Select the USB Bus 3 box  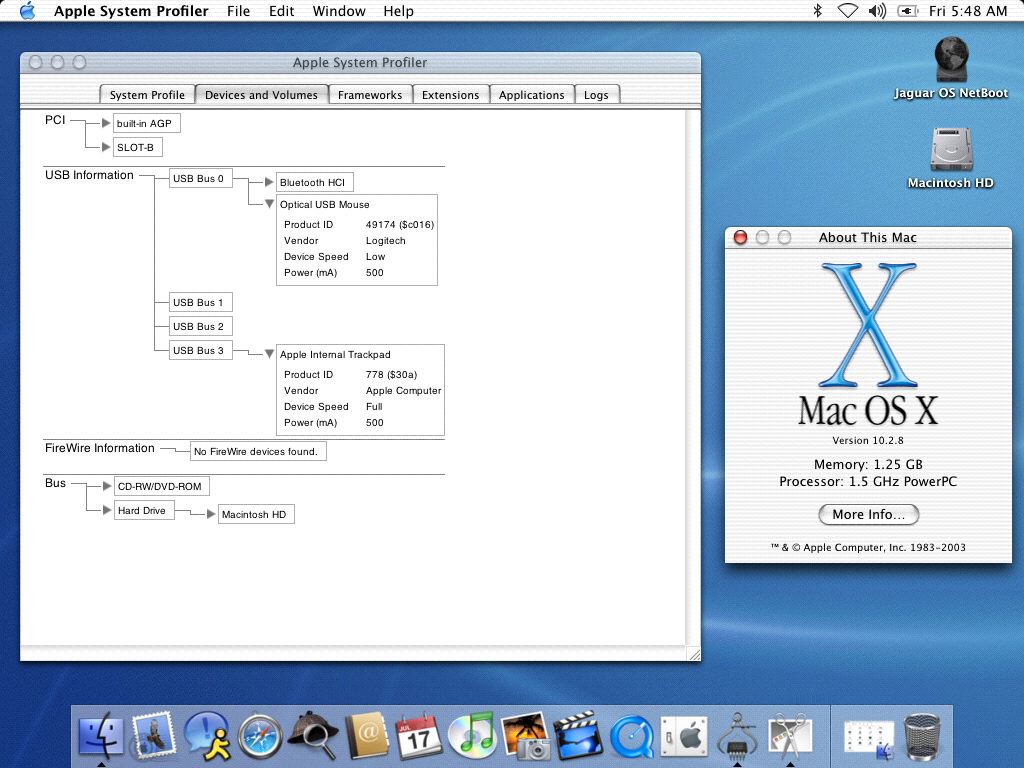[x=198, y=350]
